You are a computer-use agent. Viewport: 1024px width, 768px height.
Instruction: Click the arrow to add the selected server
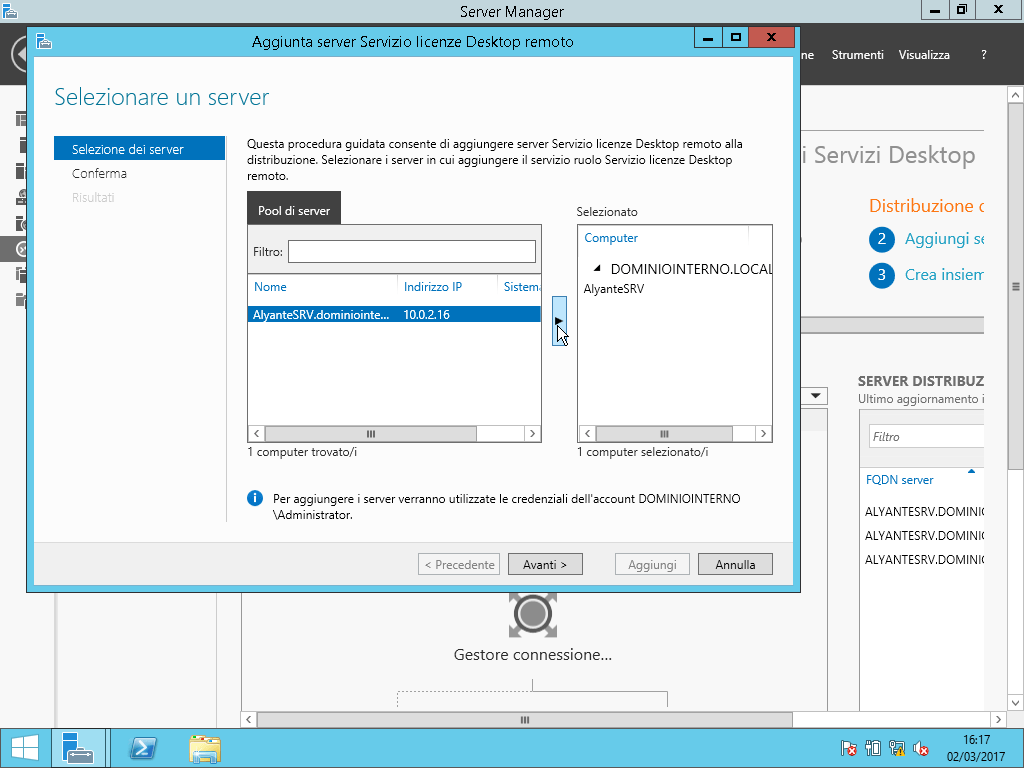point(559,321)
